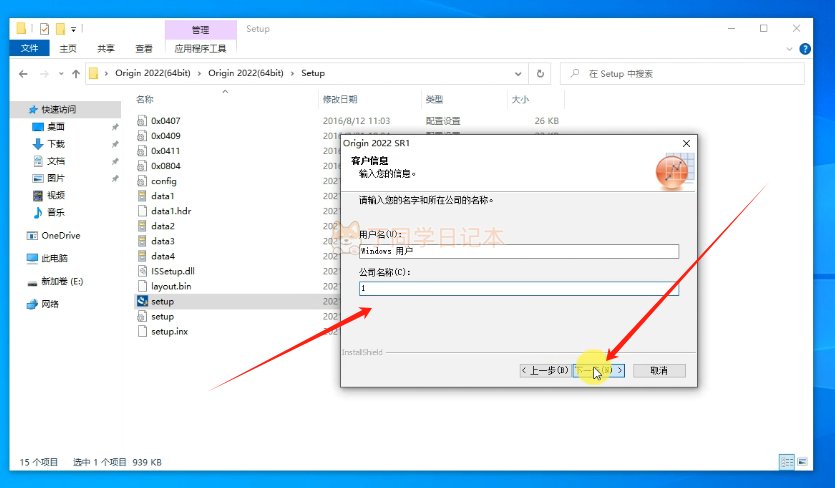
Task: Click the Refresh icon beside the address bar
Action: (x=540, y=73)
